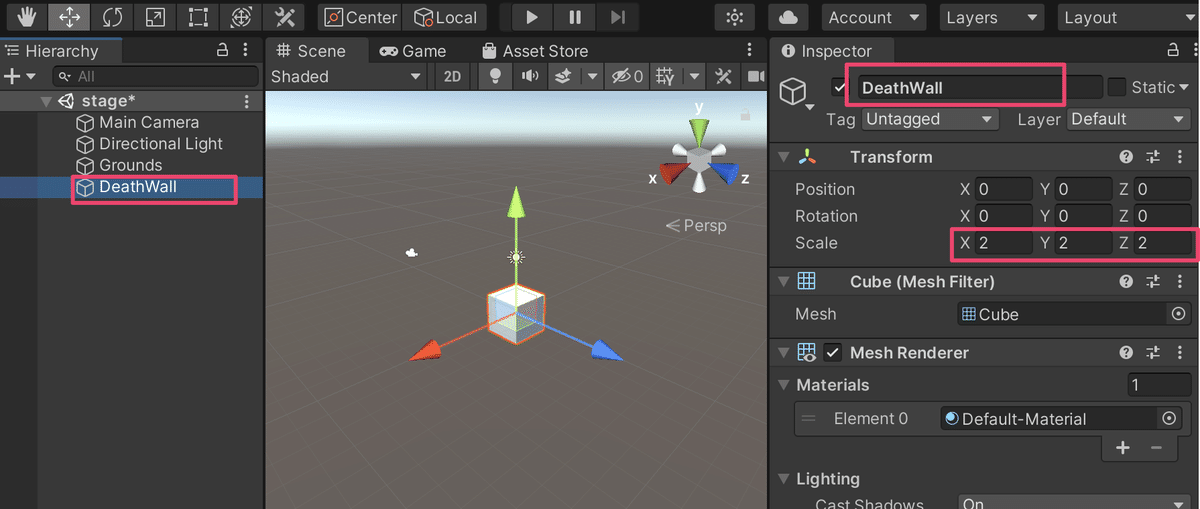Open the Layers dropdown
The image size is (1200, 509).
coord(991,17)
